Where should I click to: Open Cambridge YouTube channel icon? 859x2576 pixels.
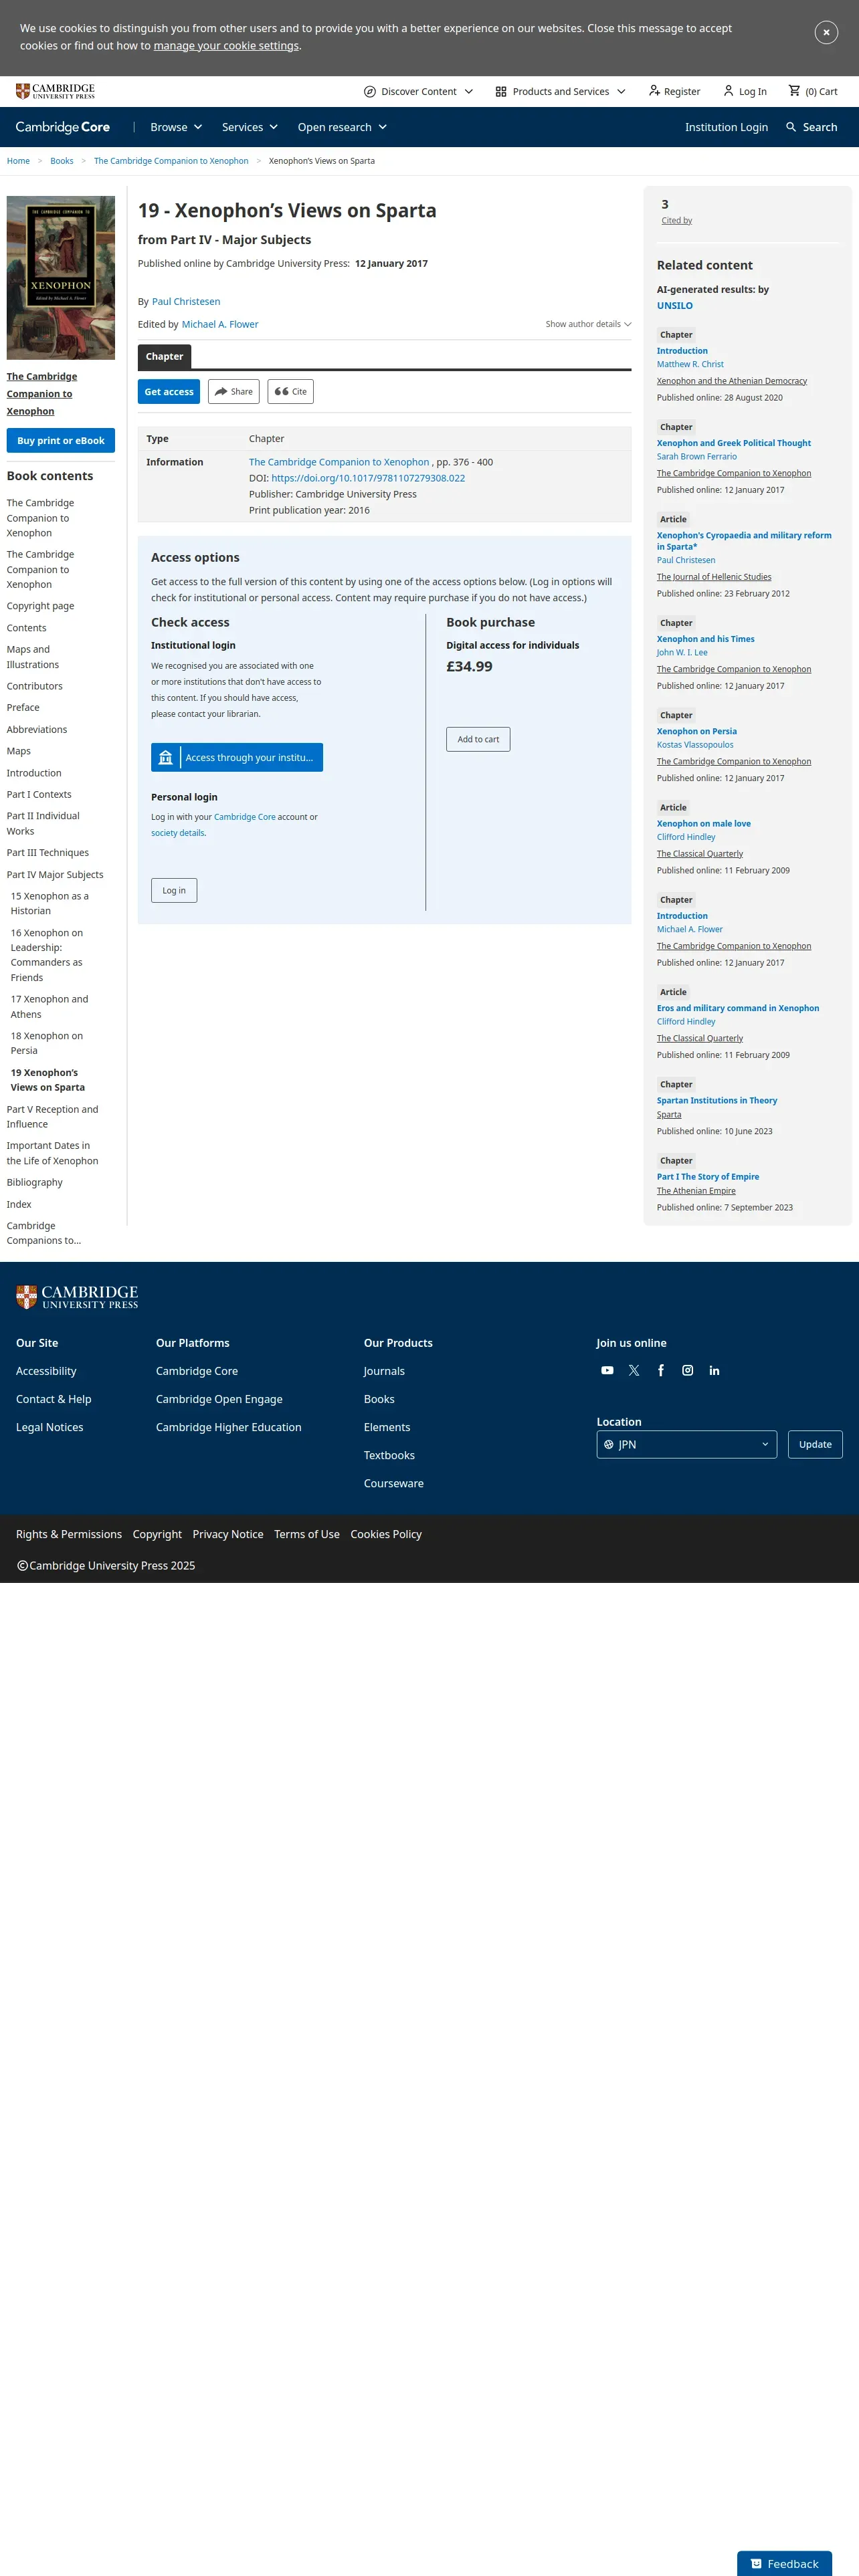607,1370
